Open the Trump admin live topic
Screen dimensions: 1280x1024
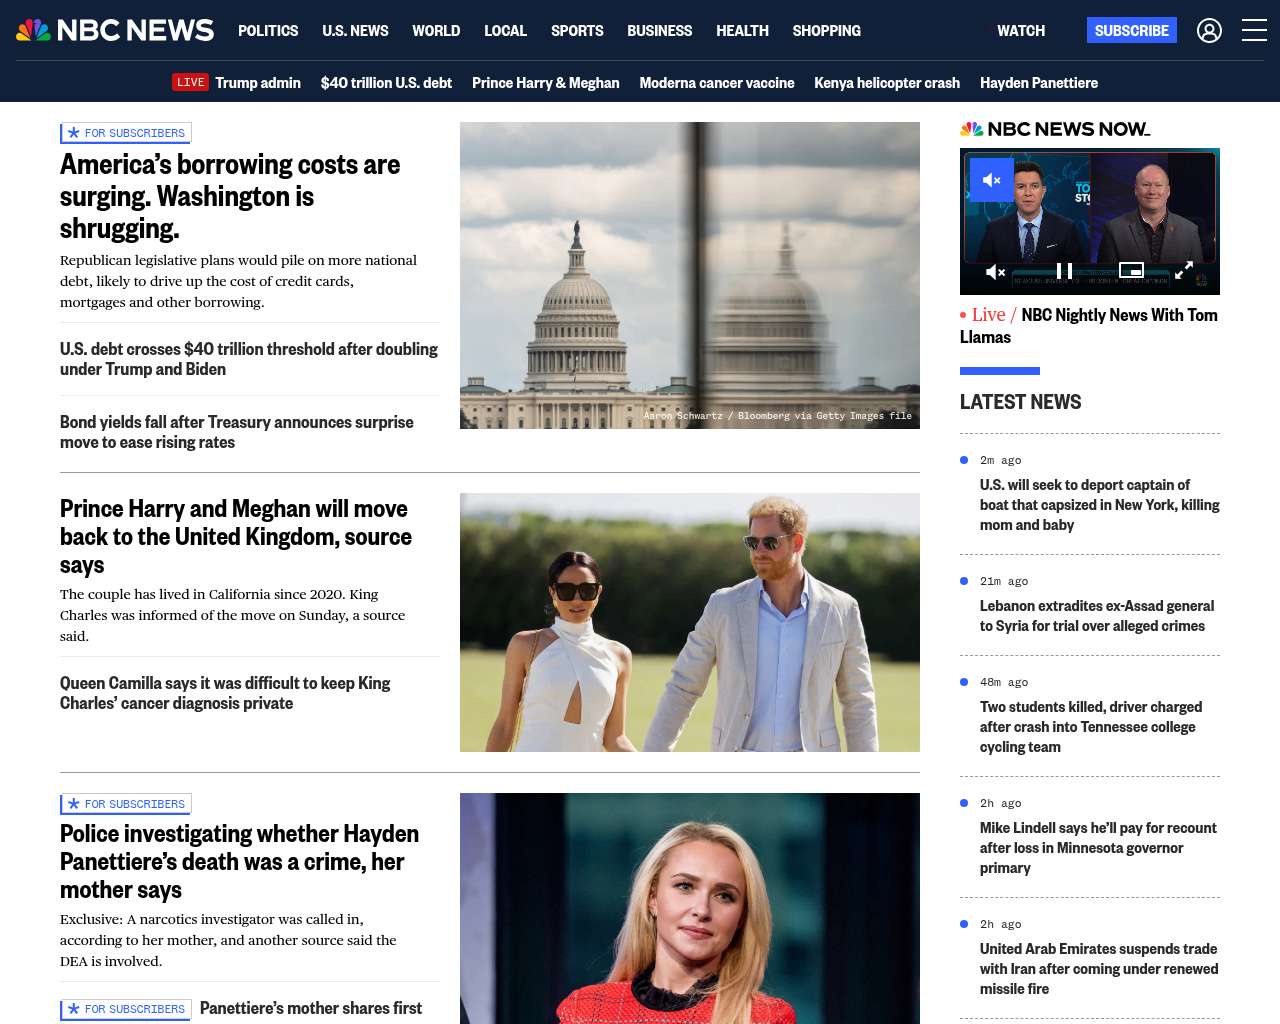[258, 83]
